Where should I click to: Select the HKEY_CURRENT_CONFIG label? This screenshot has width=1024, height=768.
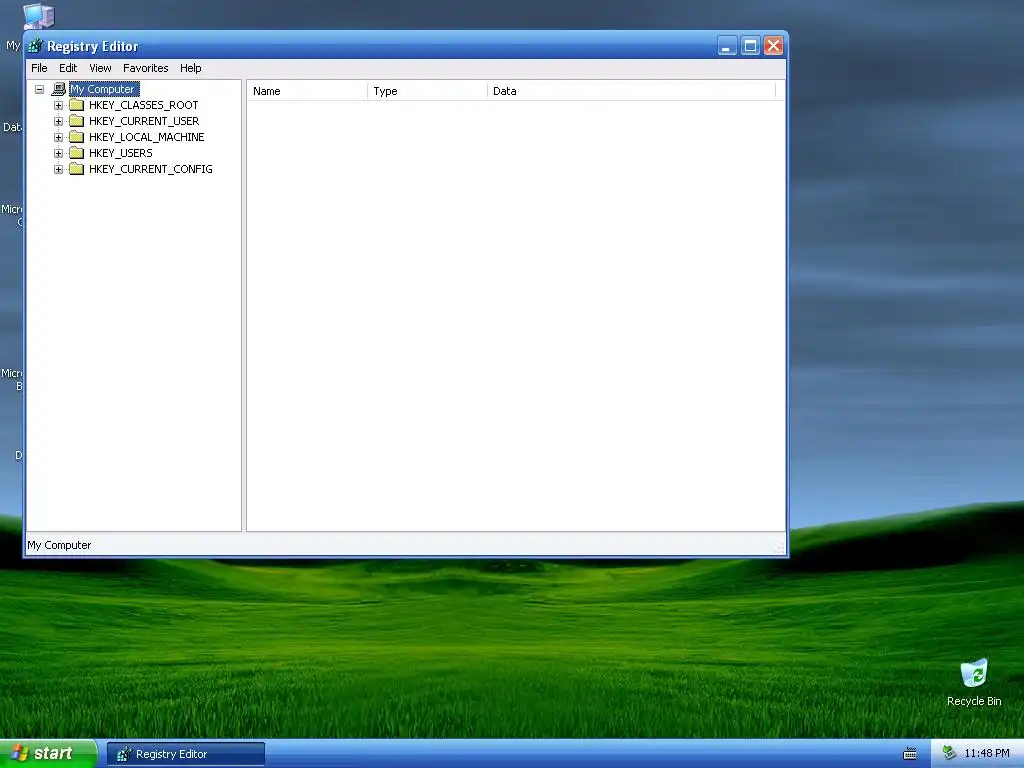coord(150,169)
